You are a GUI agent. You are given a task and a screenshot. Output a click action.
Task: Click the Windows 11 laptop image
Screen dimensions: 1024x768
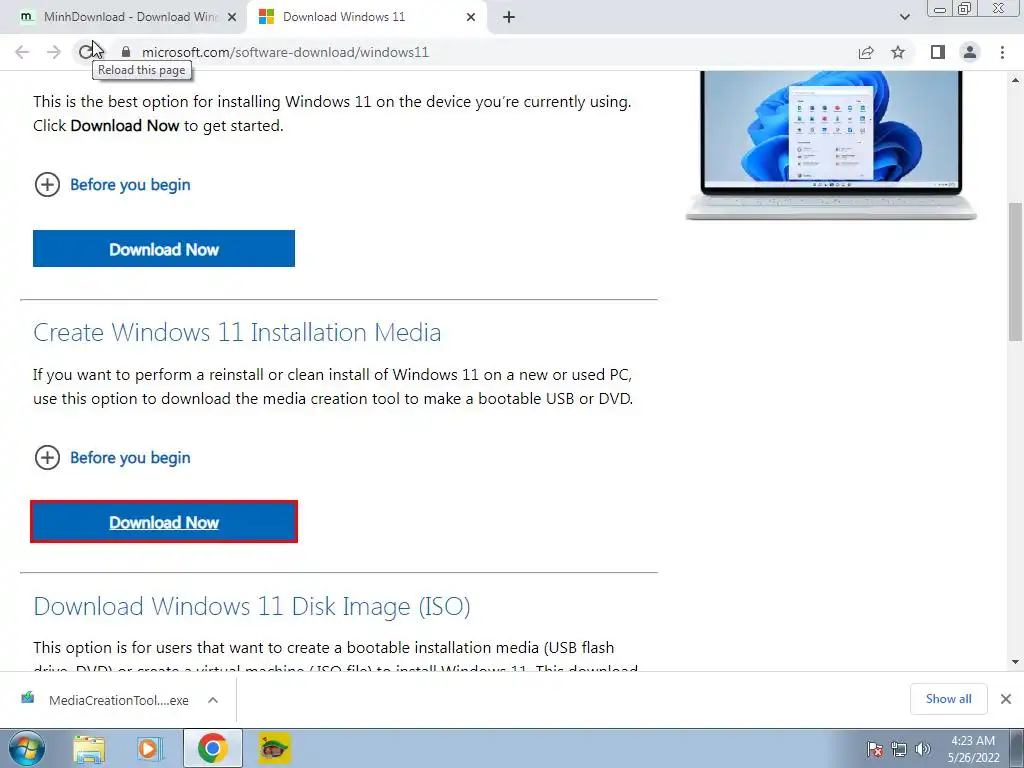point(831,146)
